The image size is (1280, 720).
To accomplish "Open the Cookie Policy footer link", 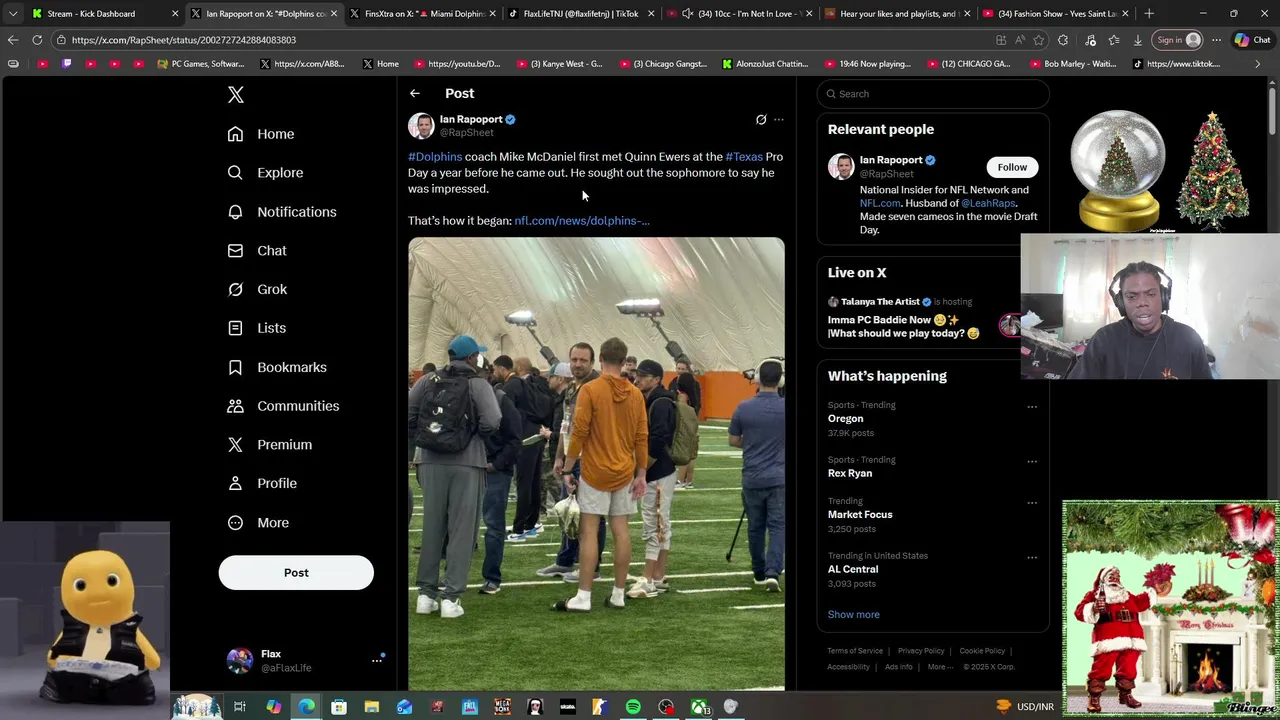I will (x=982, y=651).
